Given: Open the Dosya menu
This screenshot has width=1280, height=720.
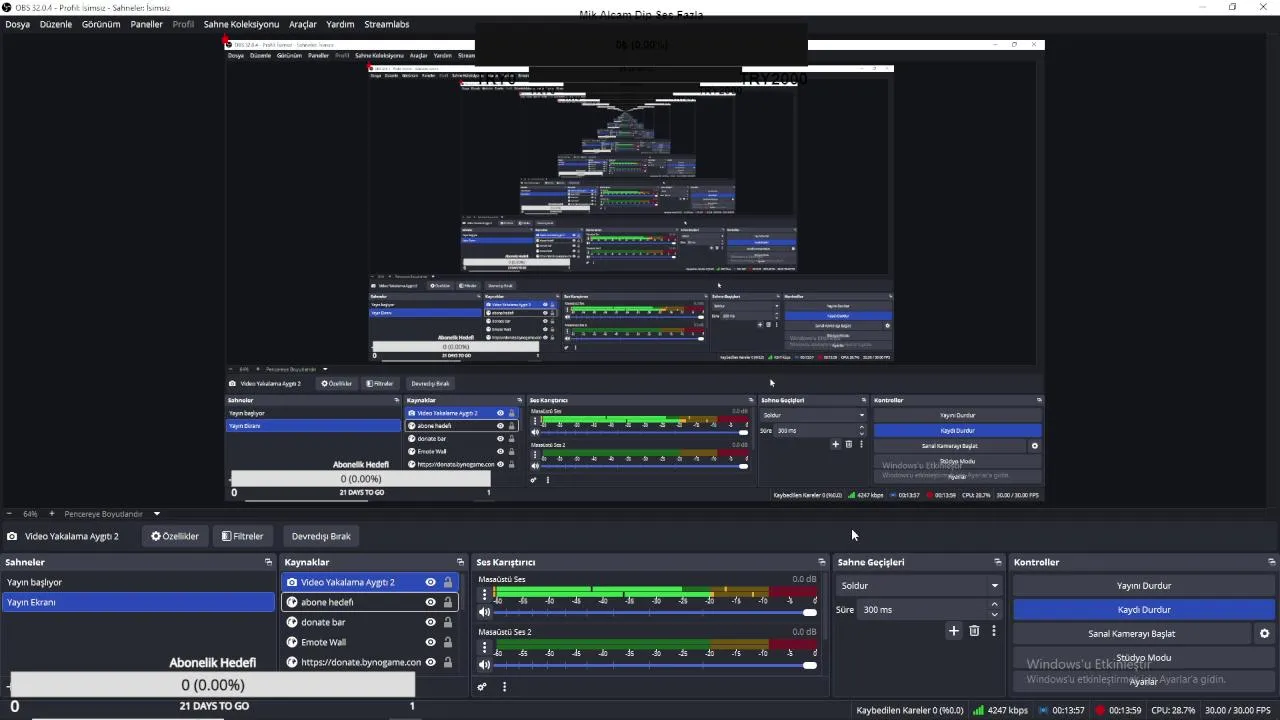Looking at the screenshot, I should pyautogui.click(x=18, y=24).
